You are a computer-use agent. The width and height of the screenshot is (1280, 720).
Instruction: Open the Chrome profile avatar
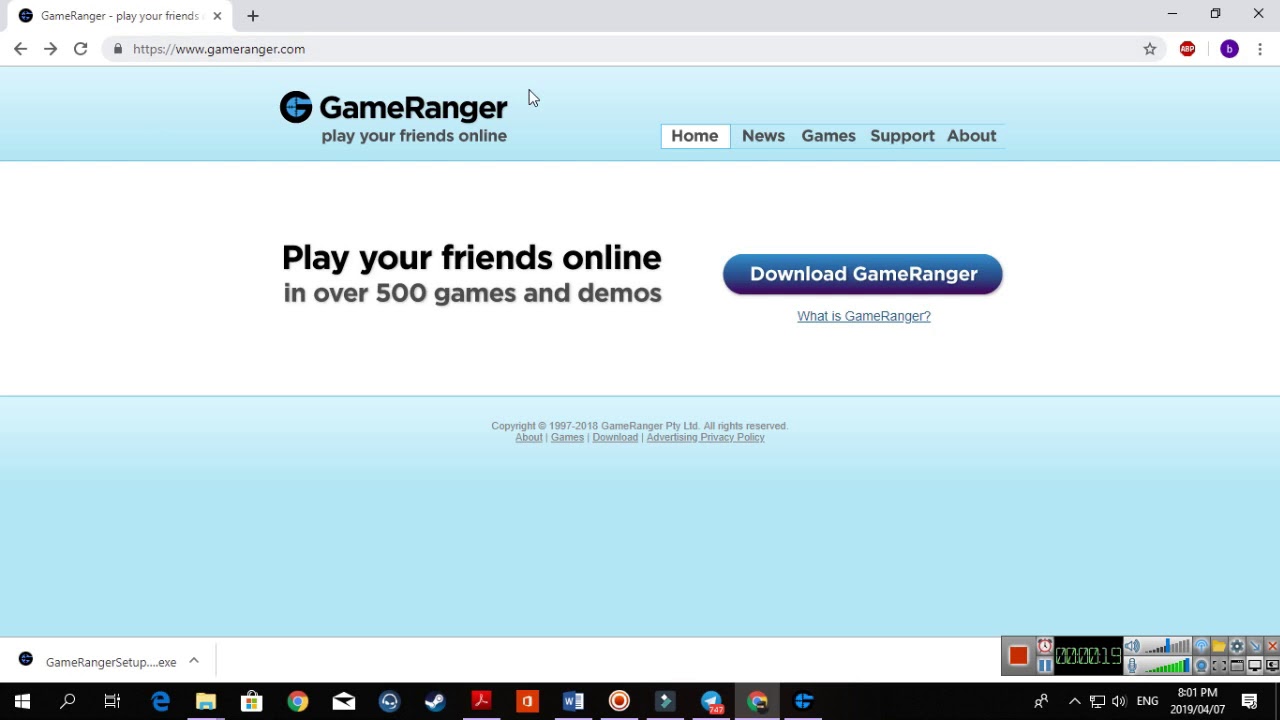[1229, 49]
